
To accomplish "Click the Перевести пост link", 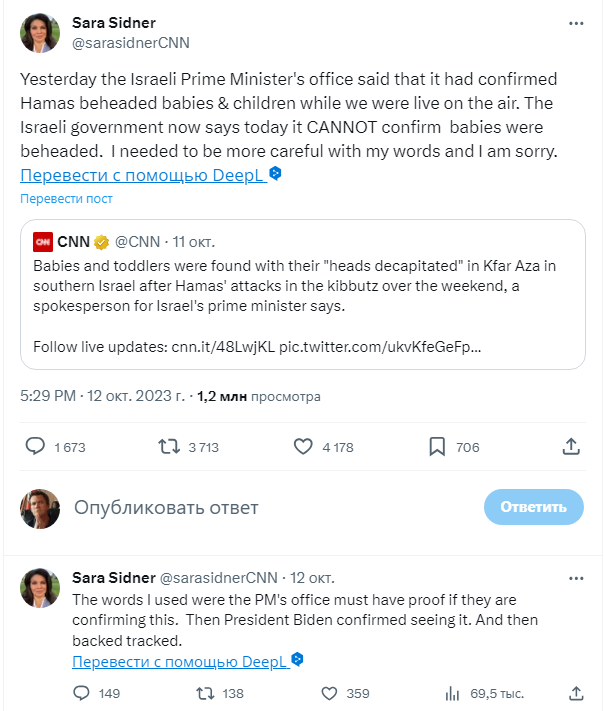I will coord(67,199).
